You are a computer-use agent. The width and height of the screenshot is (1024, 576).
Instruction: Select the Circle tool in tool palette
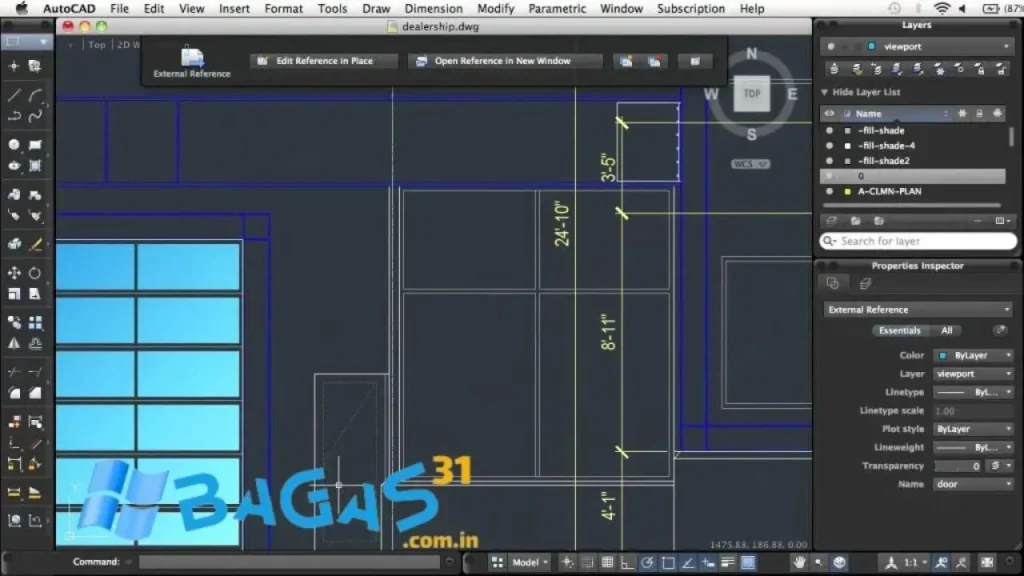coord(14,144)
